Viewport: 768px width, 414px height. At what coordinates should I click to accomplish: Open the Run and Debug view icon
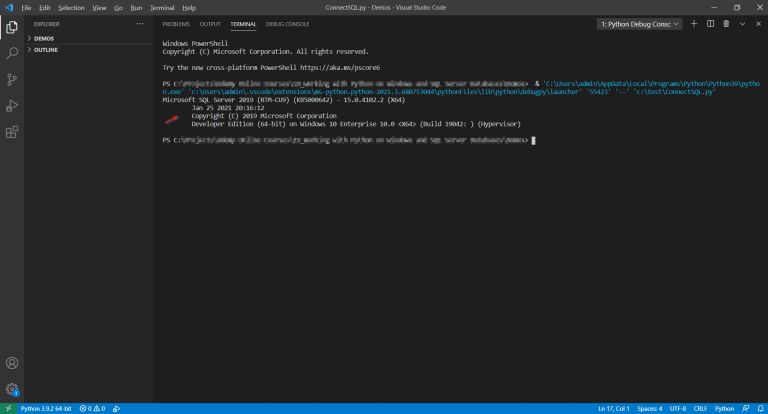pyautogui.click(x=12, y=105)
